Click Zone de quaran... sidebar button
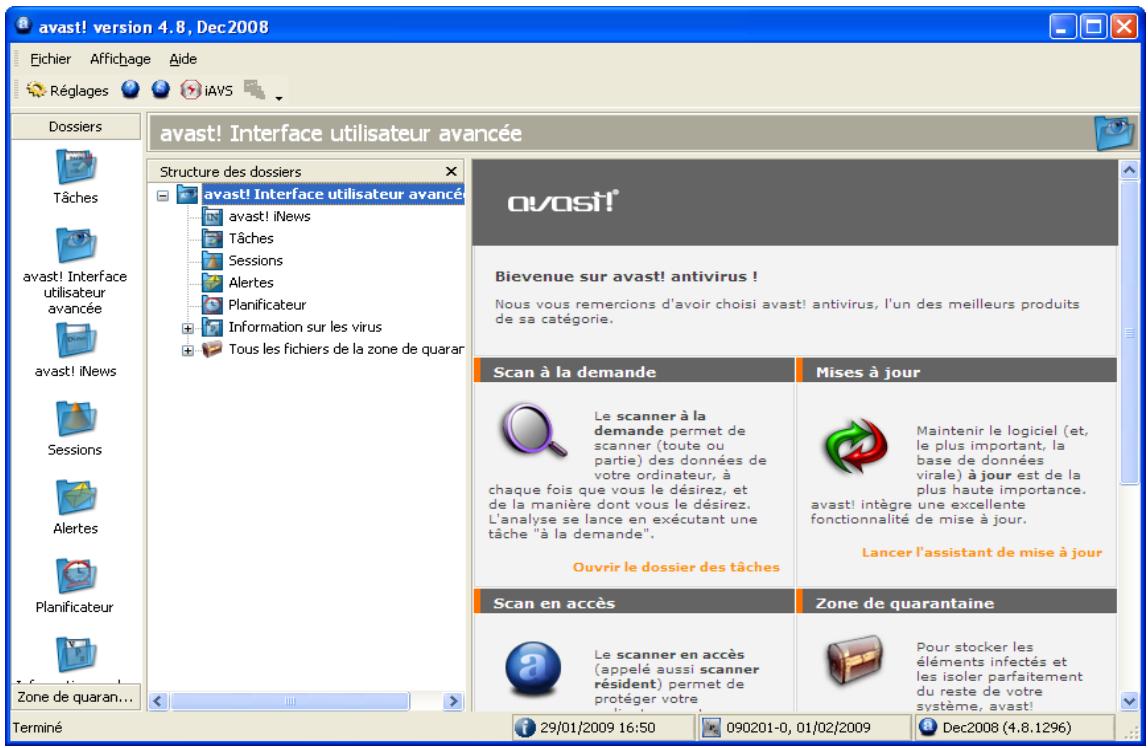 75,697
